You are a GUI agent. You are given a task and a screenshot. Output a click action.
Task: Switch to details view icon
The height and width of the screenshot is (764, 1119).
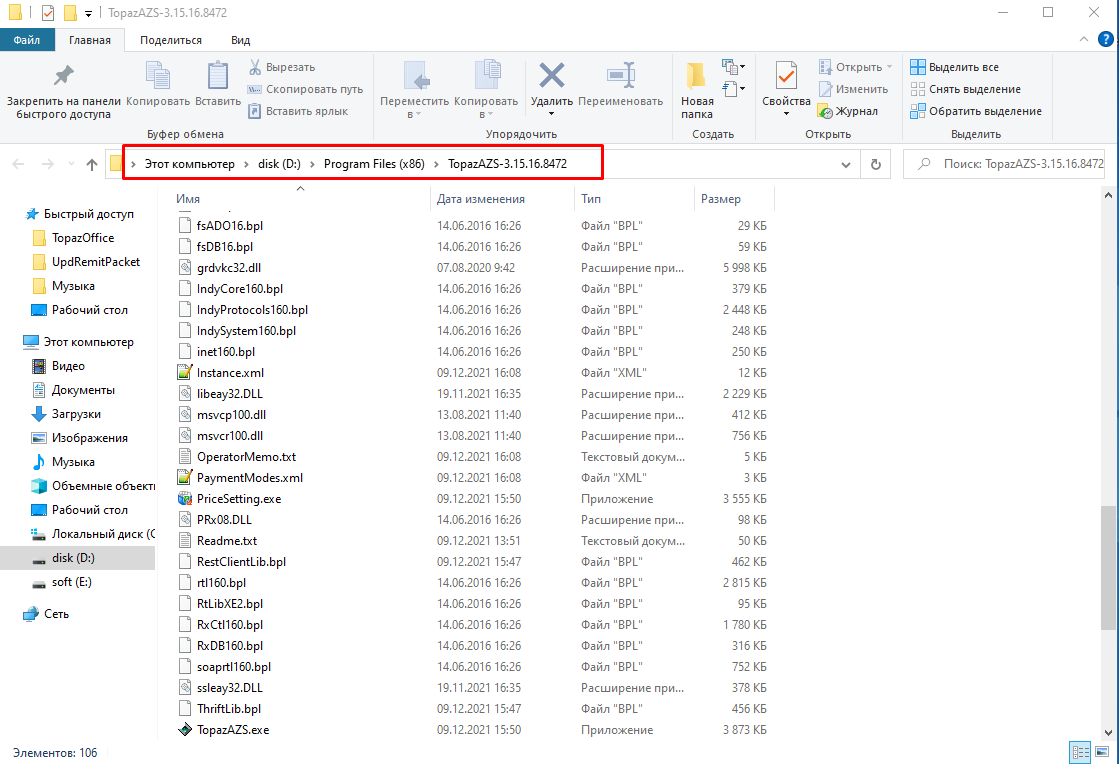click(1080, 752)
